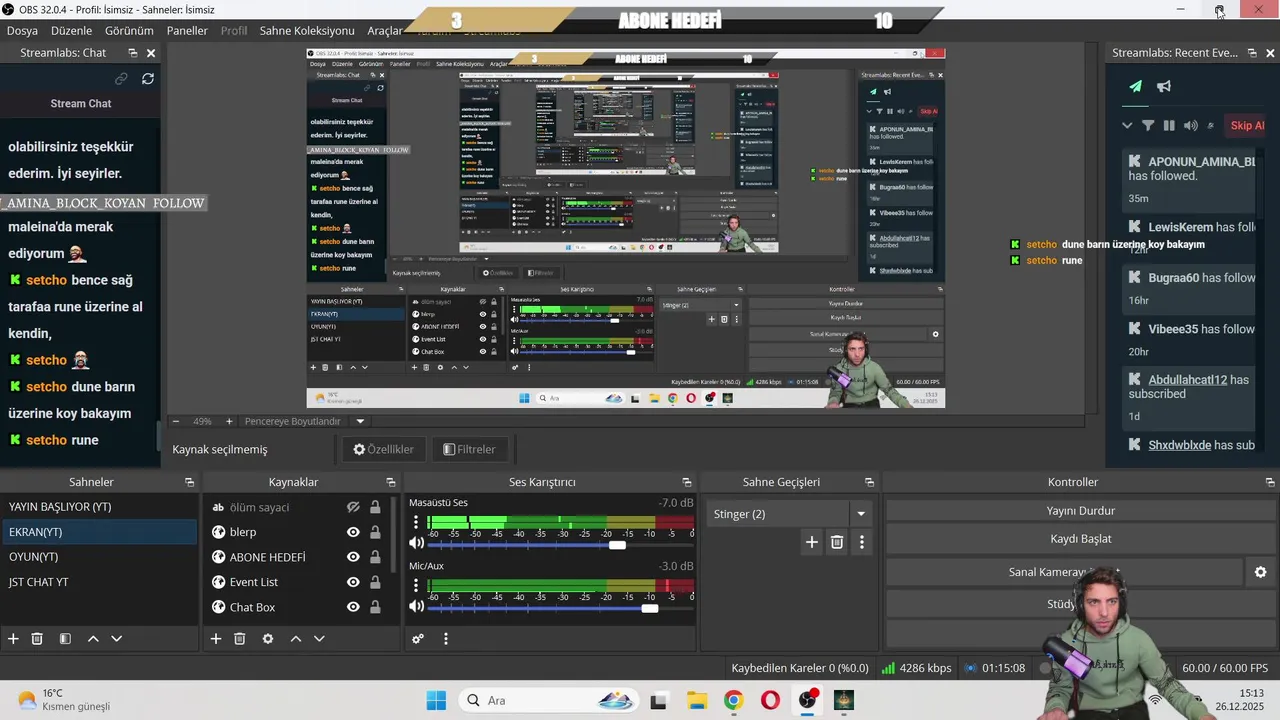Open scene filters icon
1280x720 pixels.
click(65, 639)
